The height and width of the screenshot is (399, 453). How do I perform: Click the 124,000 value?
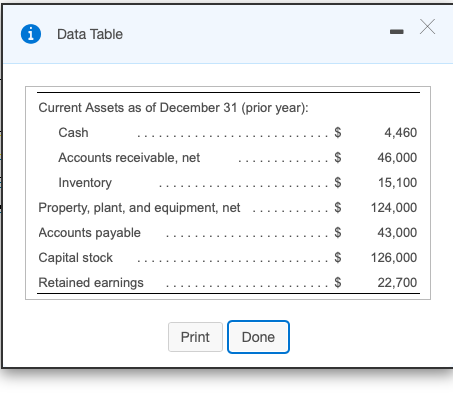(x=394, y=208)
